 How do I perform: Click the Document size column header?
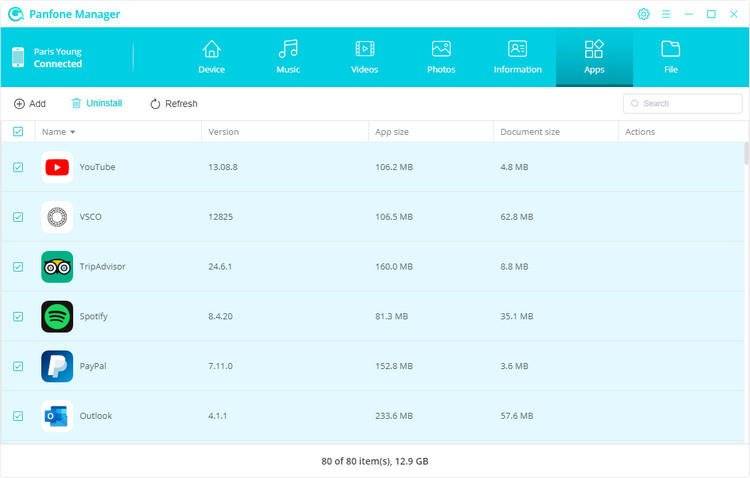(529, 132)
